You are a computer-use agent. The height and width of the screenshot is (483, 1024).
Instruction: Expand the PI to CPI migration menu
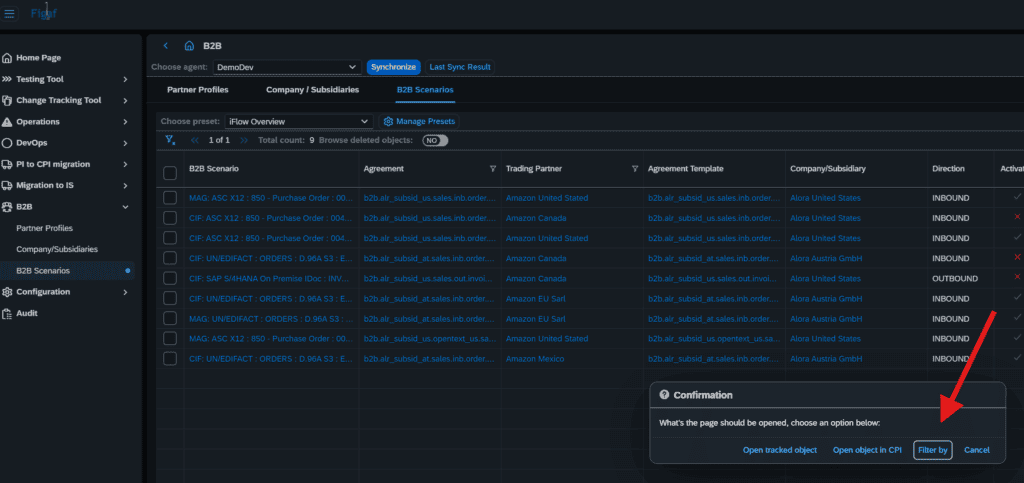pos(125,164)
